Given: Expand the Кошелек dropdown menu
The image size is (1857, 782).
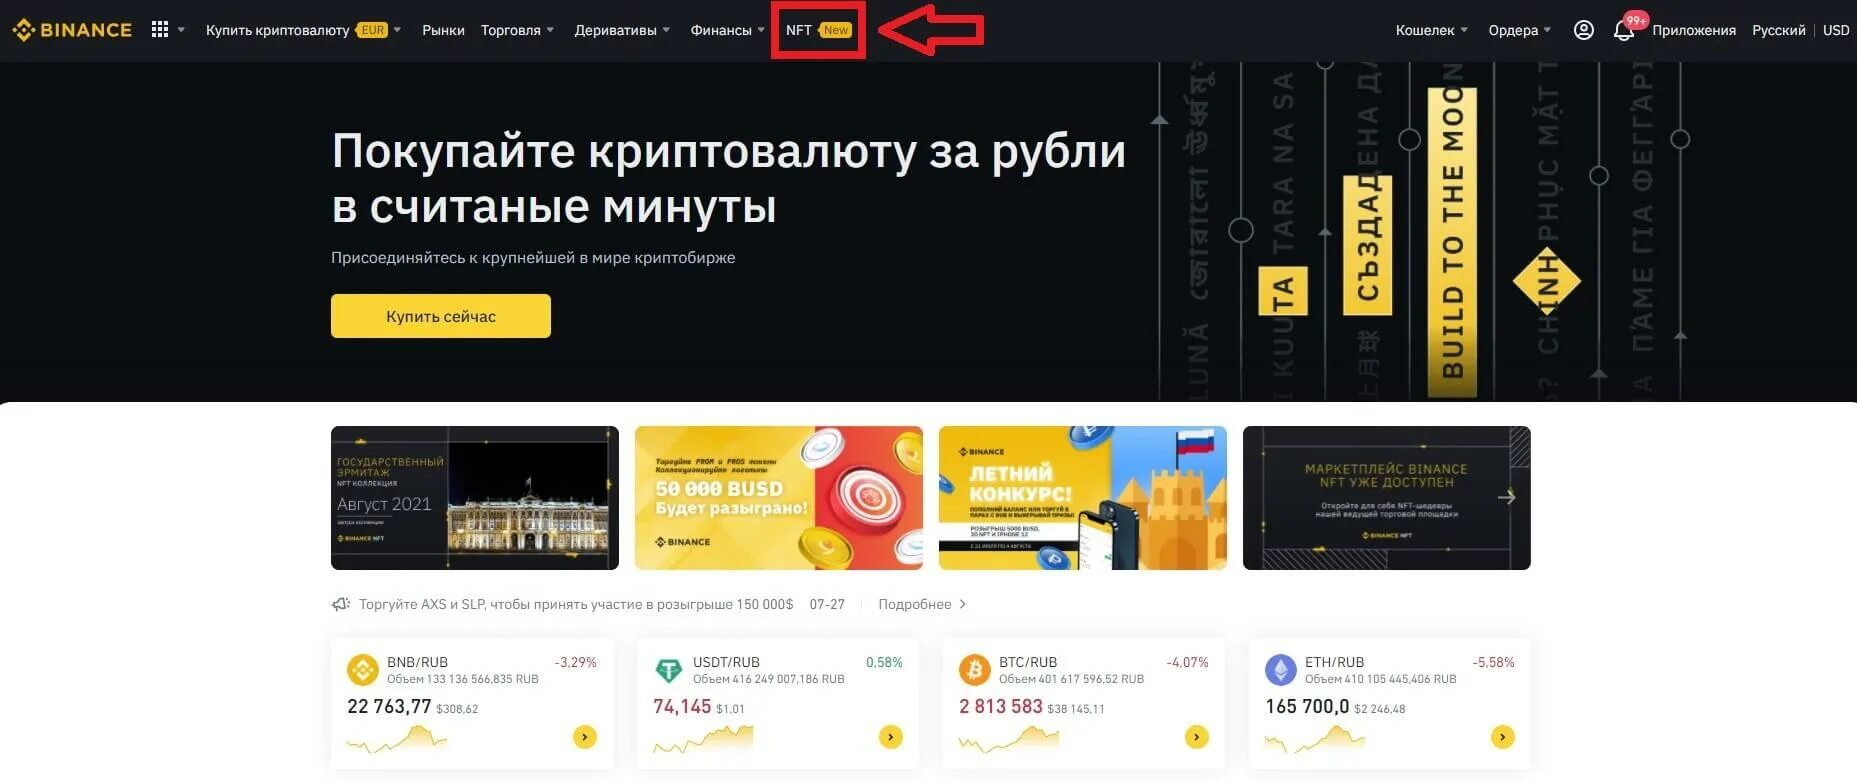Looking at the screenshot, I should click(x=1432, y=30).
